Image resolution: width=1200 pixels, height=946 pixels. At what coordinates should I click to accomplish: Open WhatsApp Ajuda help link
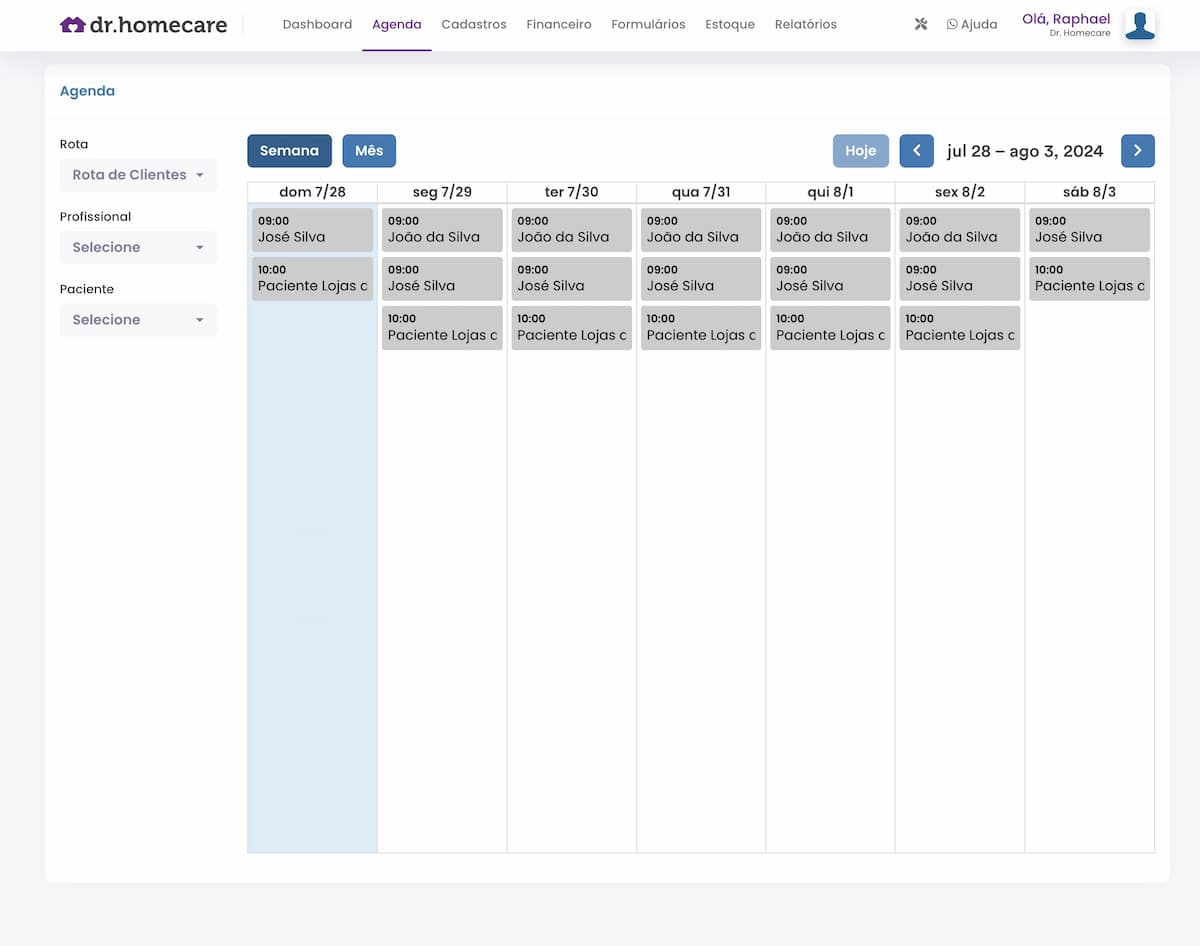tap(971, 24)
